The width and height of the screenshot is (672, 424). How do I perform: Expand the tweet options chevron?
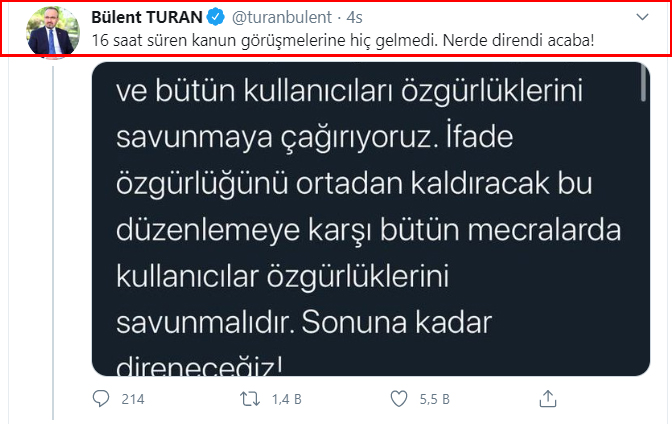(x=642, y=17)
